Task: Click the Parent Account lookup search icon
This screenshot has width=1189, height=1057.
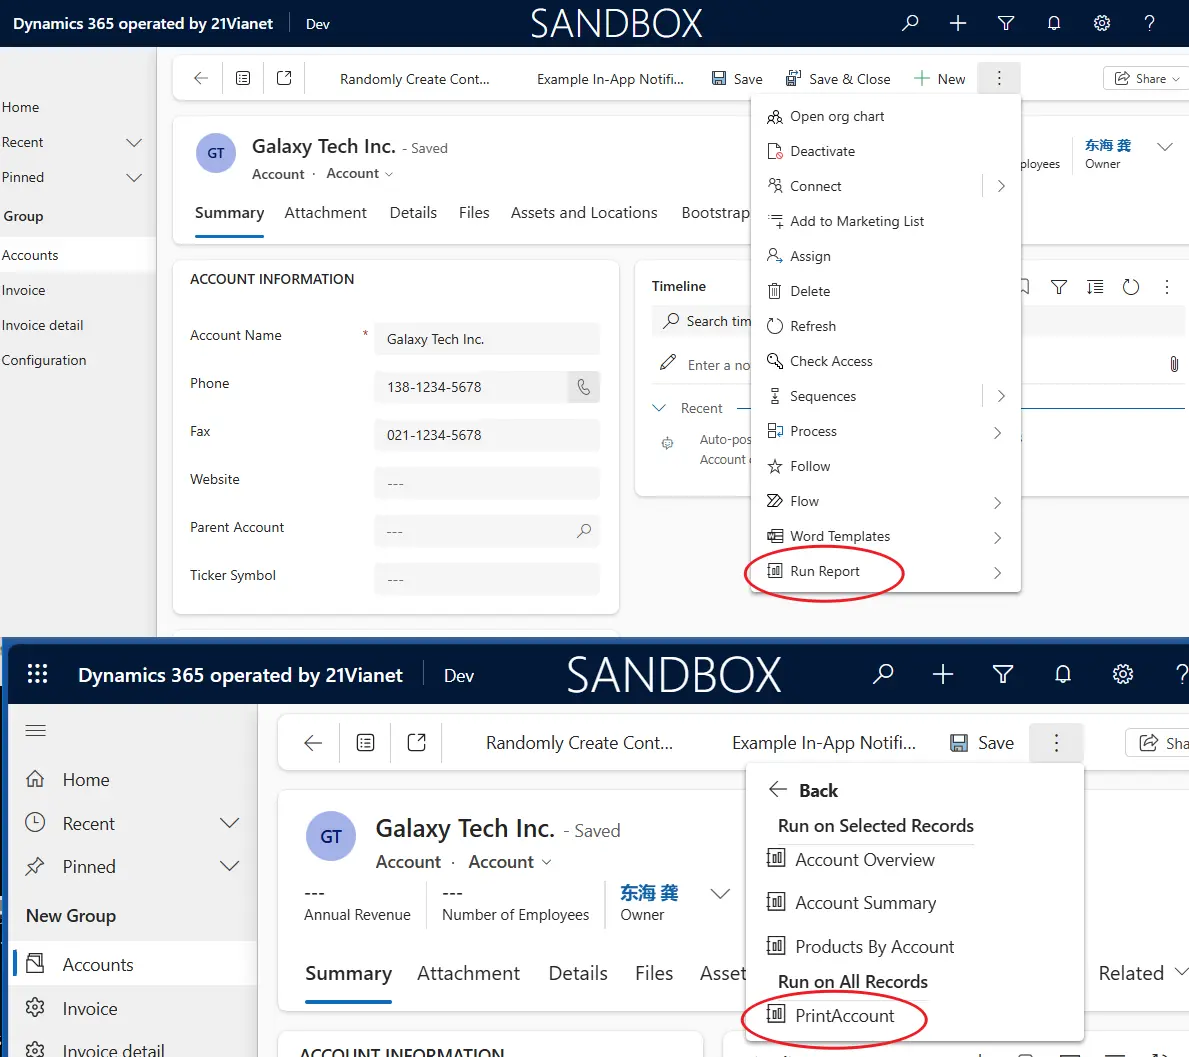Action: [x=584, y=531]
